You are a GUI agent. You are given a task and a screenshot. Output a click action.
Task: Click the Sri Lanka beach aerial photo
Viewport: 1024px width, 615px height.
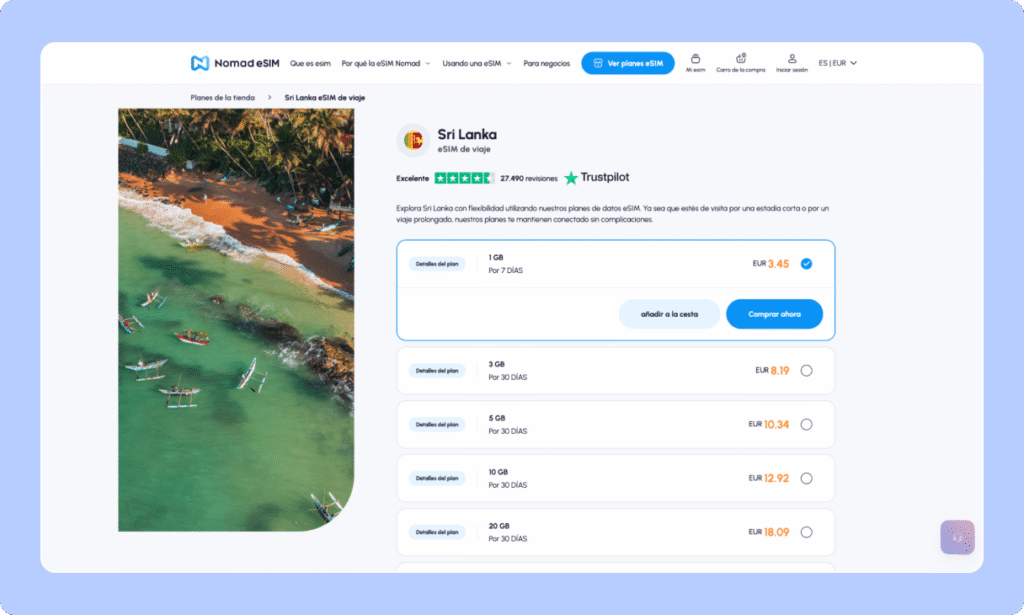tap(236, 320)
